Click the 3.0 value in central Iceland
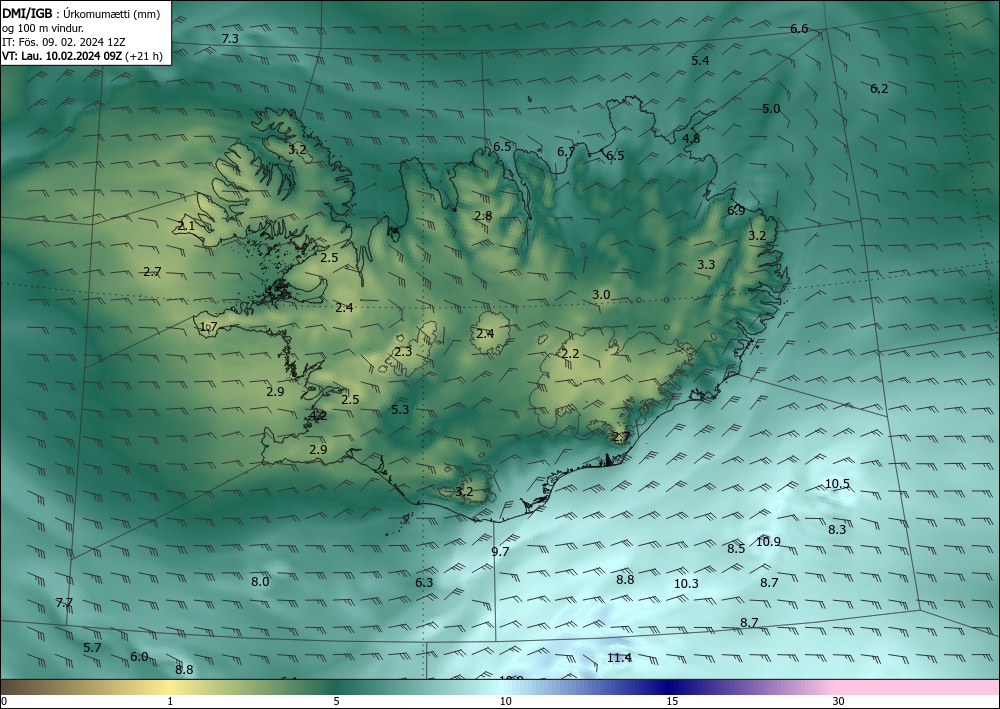 click(x=601, y=295)
